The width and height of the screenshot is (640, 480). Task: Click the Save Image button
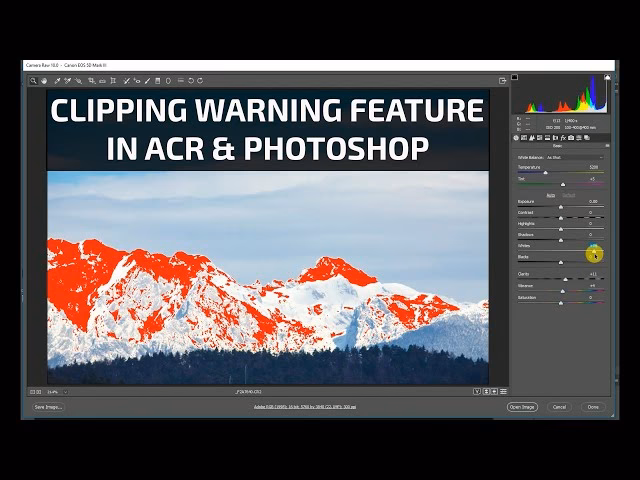click(48, 407)
